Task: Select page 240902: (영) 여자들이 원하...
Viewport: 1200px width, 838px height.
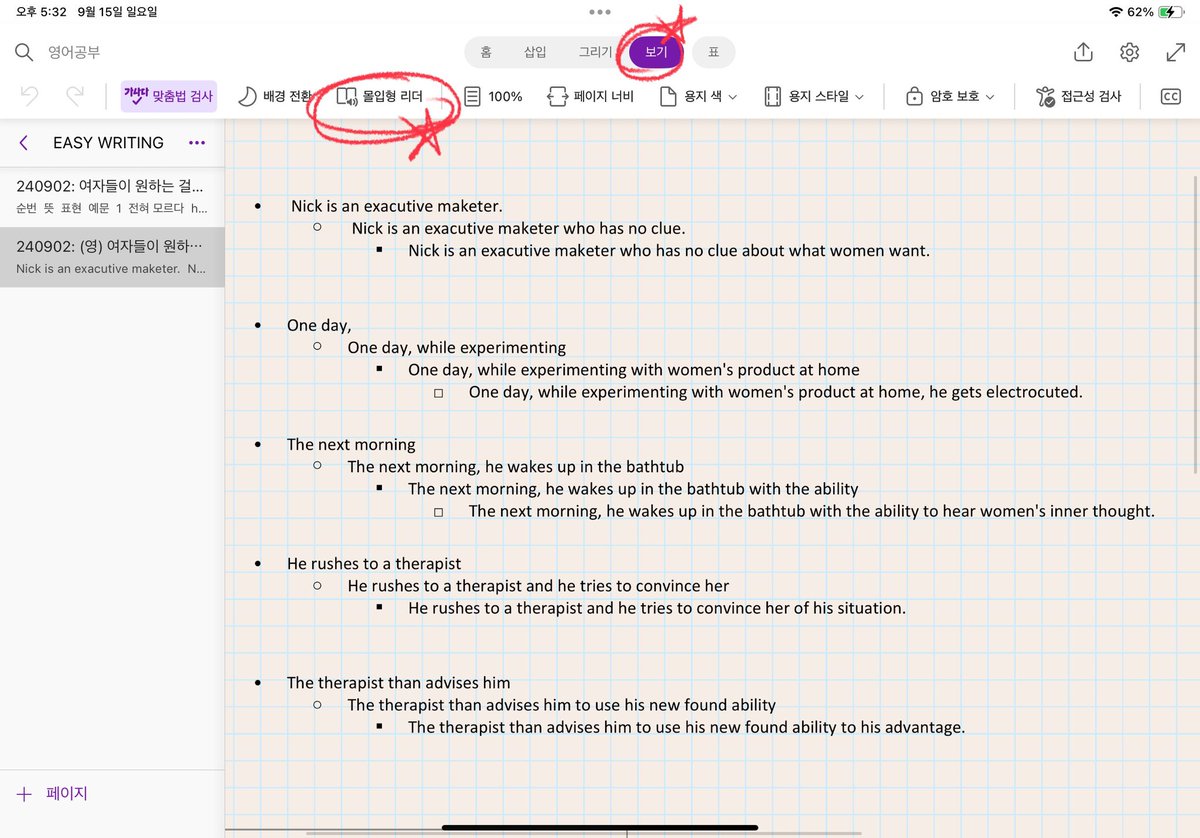Action: coord(112,257)
